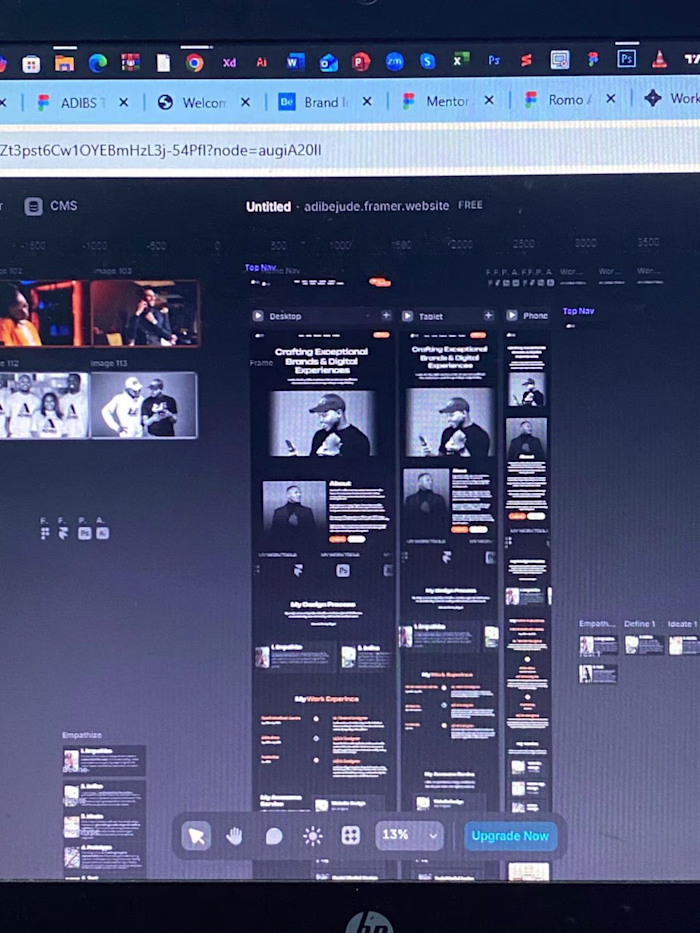Image resolution: width=700 pixels, height=933 pixels.
Task: Open Zoom from the taskbar
Action: click(394, 61)
